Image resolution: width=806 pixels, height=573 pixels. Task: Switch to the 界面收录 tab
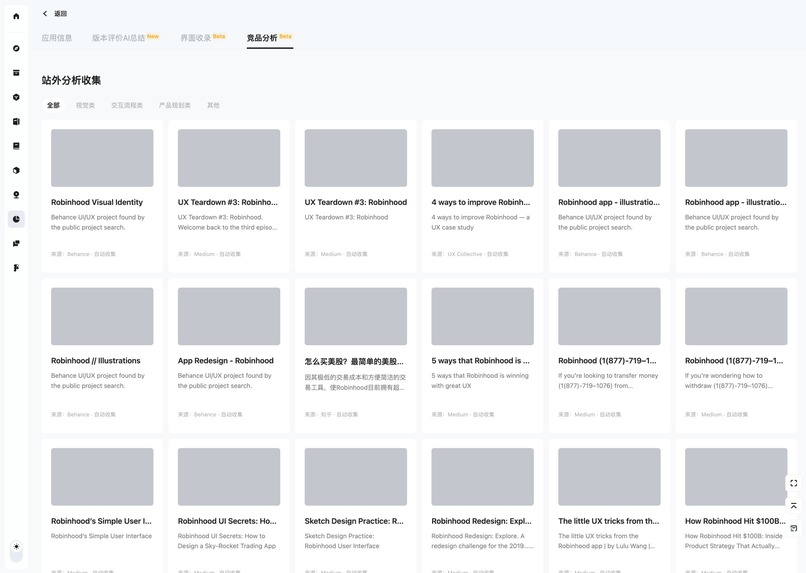[195, 38]
